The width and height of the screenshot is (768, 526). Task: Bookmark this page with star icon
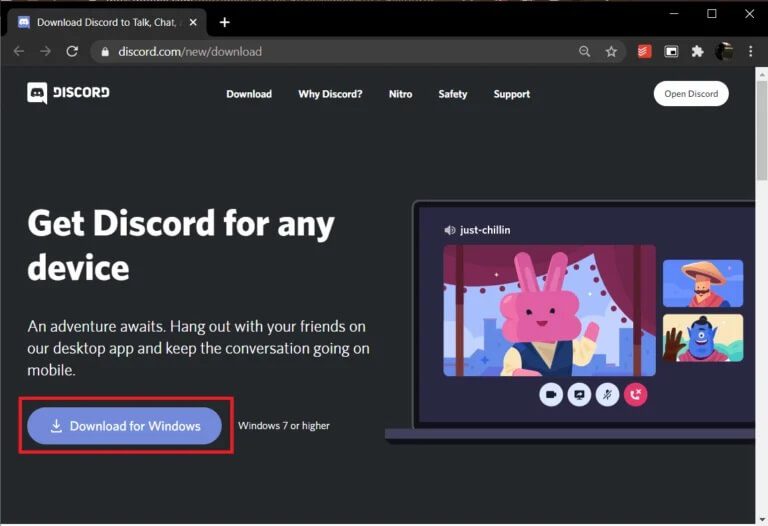[x=611, y=51]
